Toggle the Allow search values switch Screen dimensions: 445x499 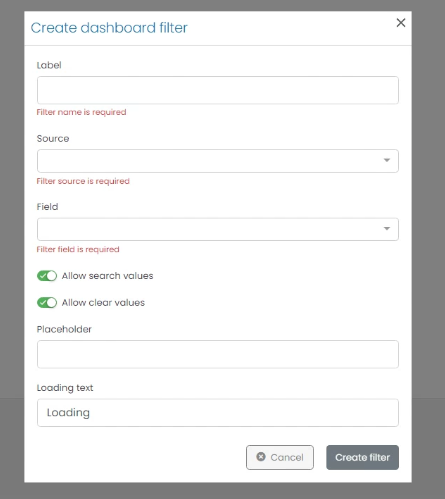point(47,276)
